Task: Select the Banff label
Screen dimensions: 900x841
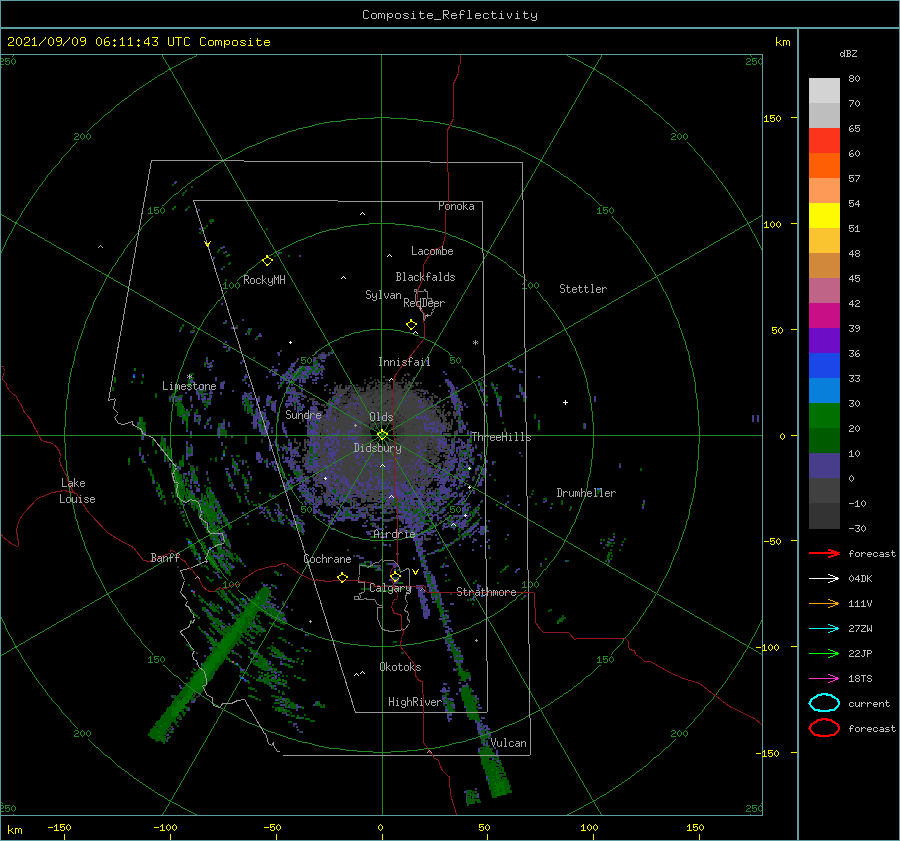Action: click(x=165, y=557)
